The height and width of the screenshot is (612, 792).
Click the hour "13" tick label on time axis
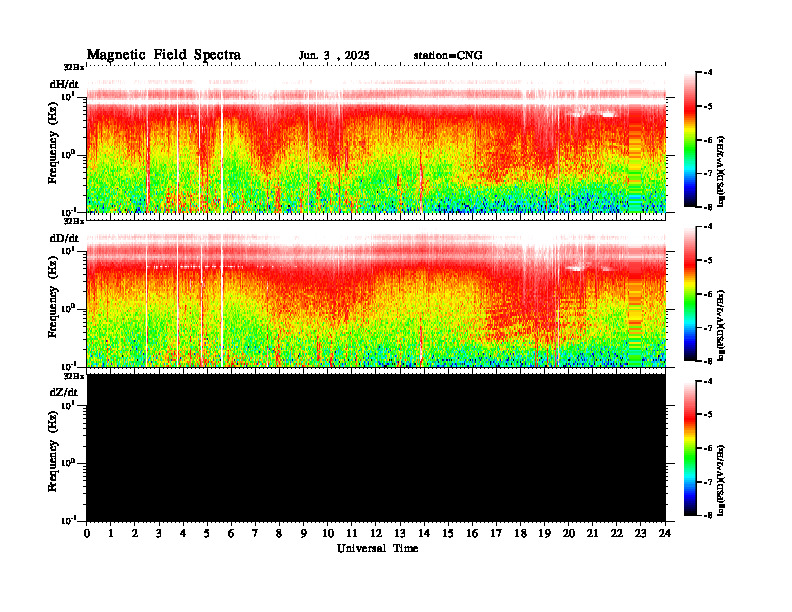pyautogui.click(x=400, y=533)
